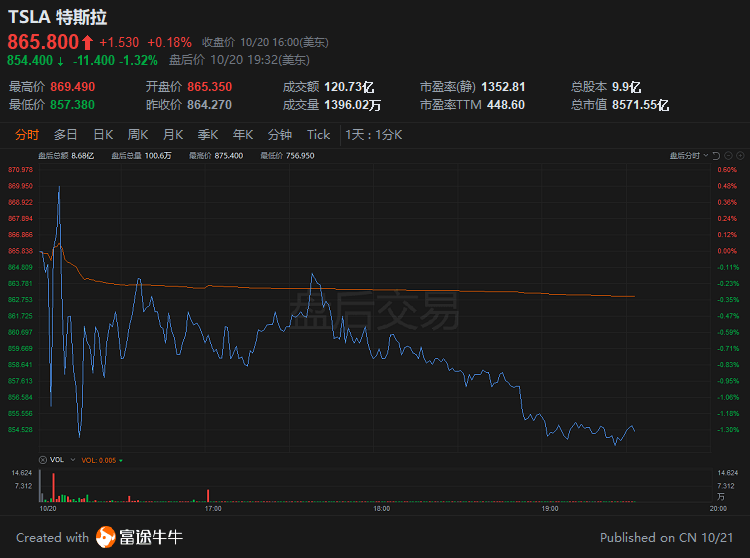This screenshot has width=750, height=558.
Task: Open the 1天：1分K period selector
Action: click(x=372, y=135)
